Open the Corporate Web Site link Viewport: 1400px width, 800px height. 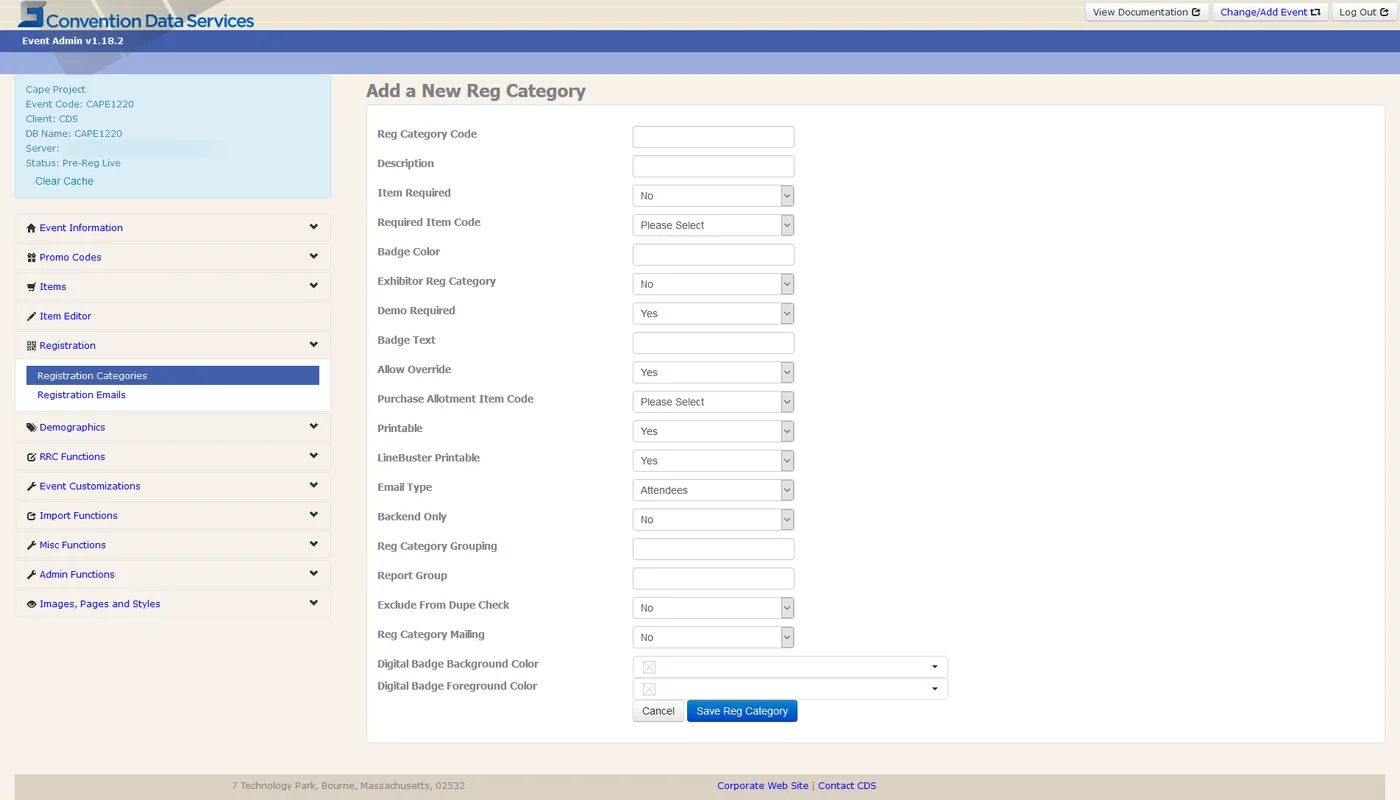(x=763, y=786)
